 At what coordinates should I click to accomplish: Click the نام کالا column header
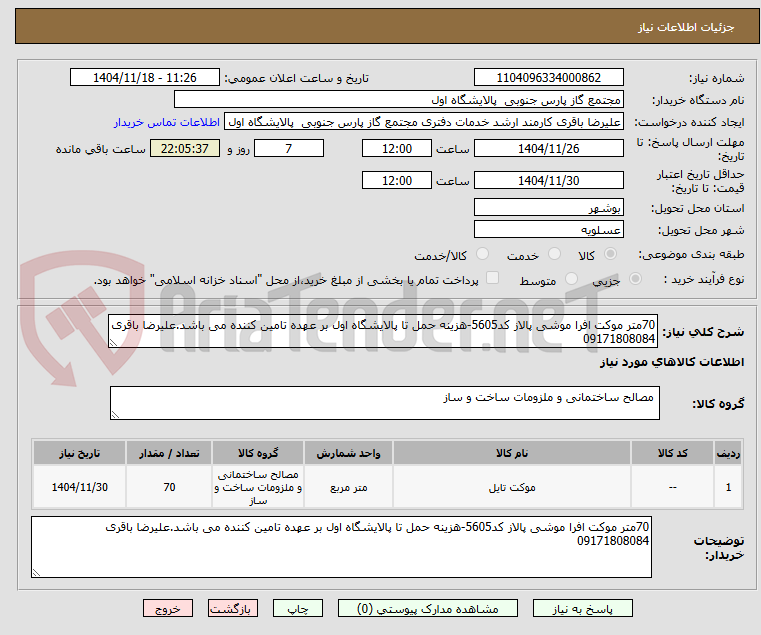512,453
